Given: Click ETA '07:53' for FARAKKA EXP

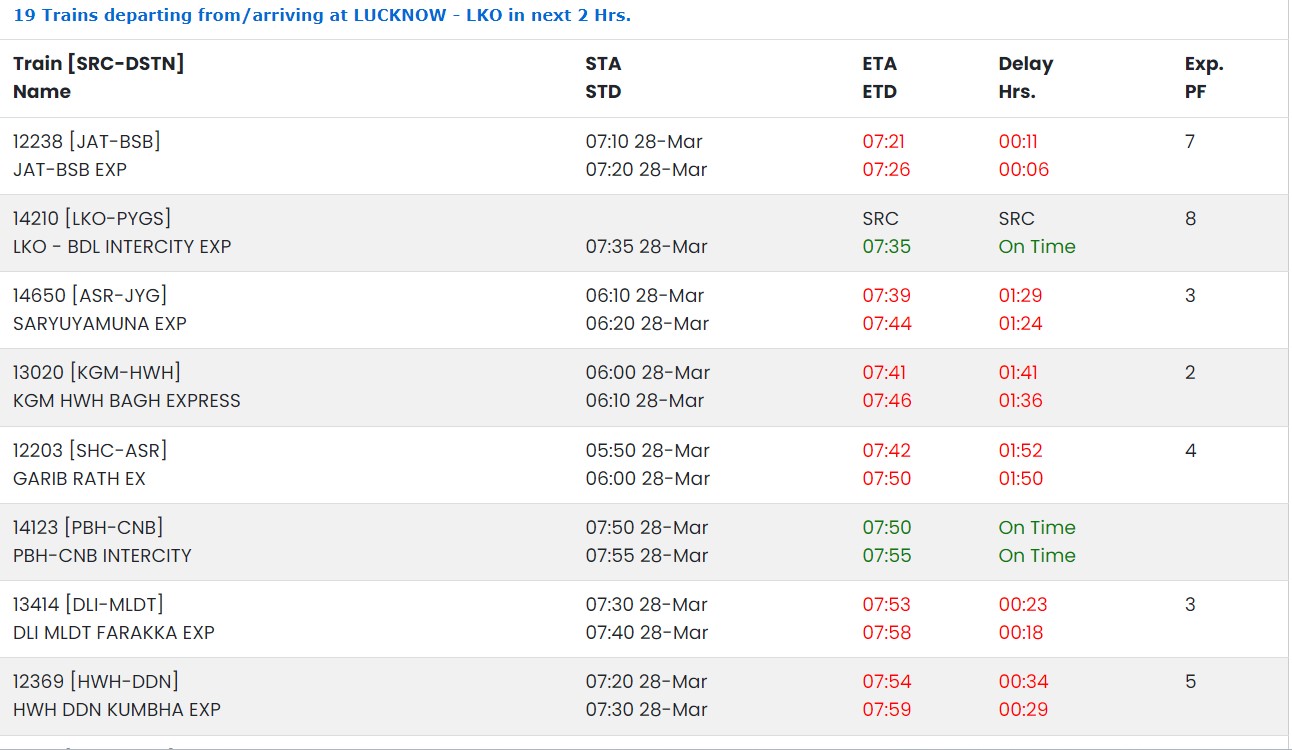Looking at the screenshot, I should tap(886, 605).
